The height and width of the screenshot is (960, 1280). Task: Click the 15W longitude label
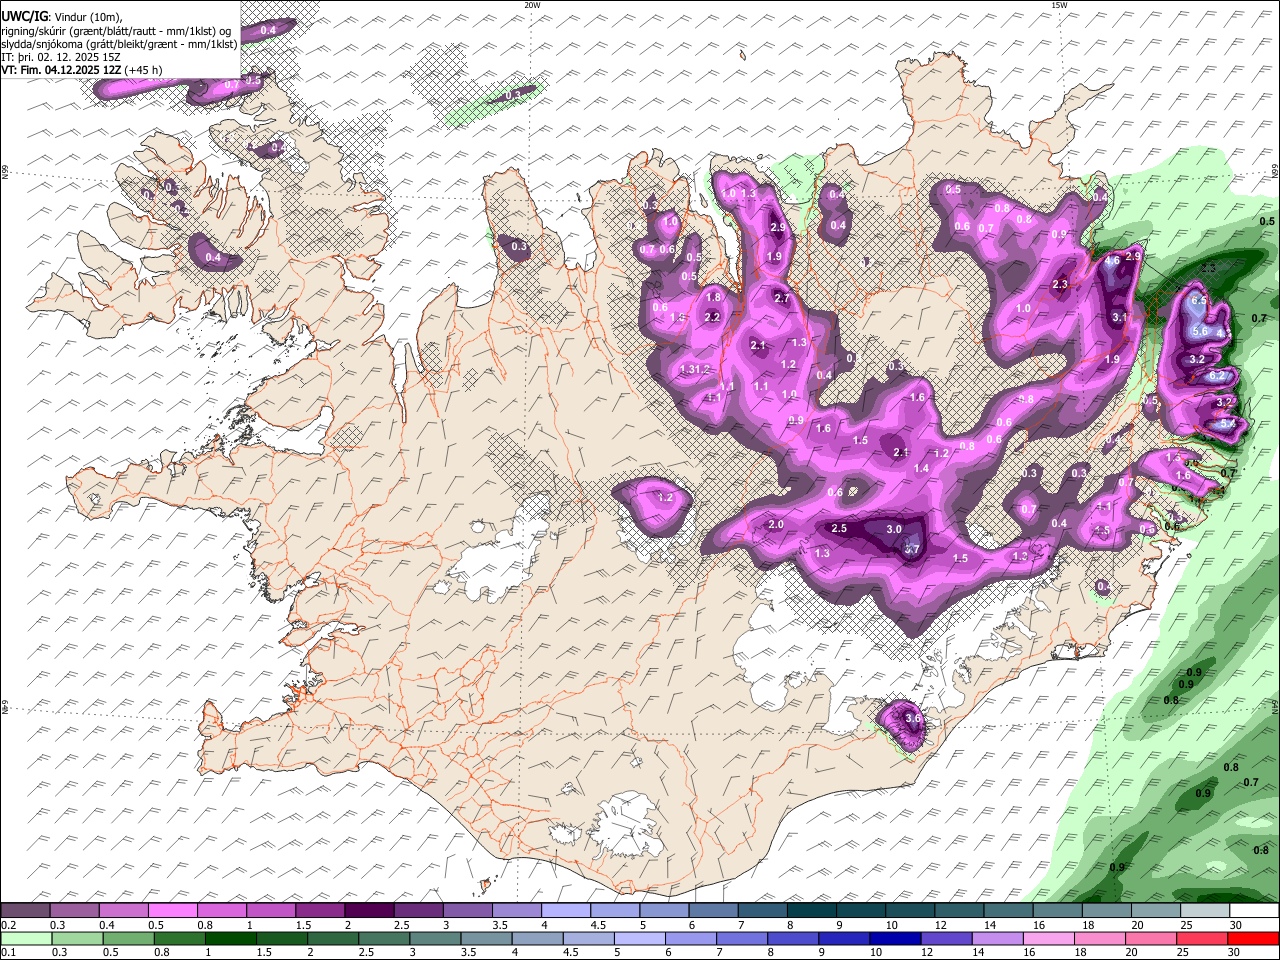pyautogui.click(x=1059, y=5)
